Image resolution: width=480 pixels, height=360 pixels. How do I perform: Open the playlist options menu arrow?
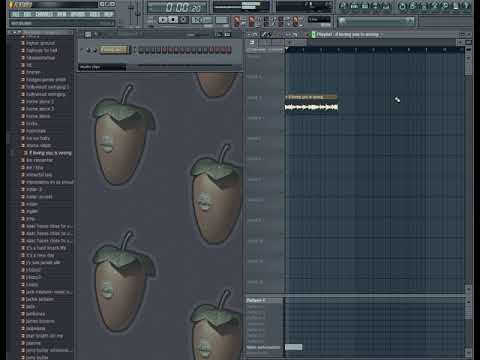pyautogui.click(x=249, y=35)
